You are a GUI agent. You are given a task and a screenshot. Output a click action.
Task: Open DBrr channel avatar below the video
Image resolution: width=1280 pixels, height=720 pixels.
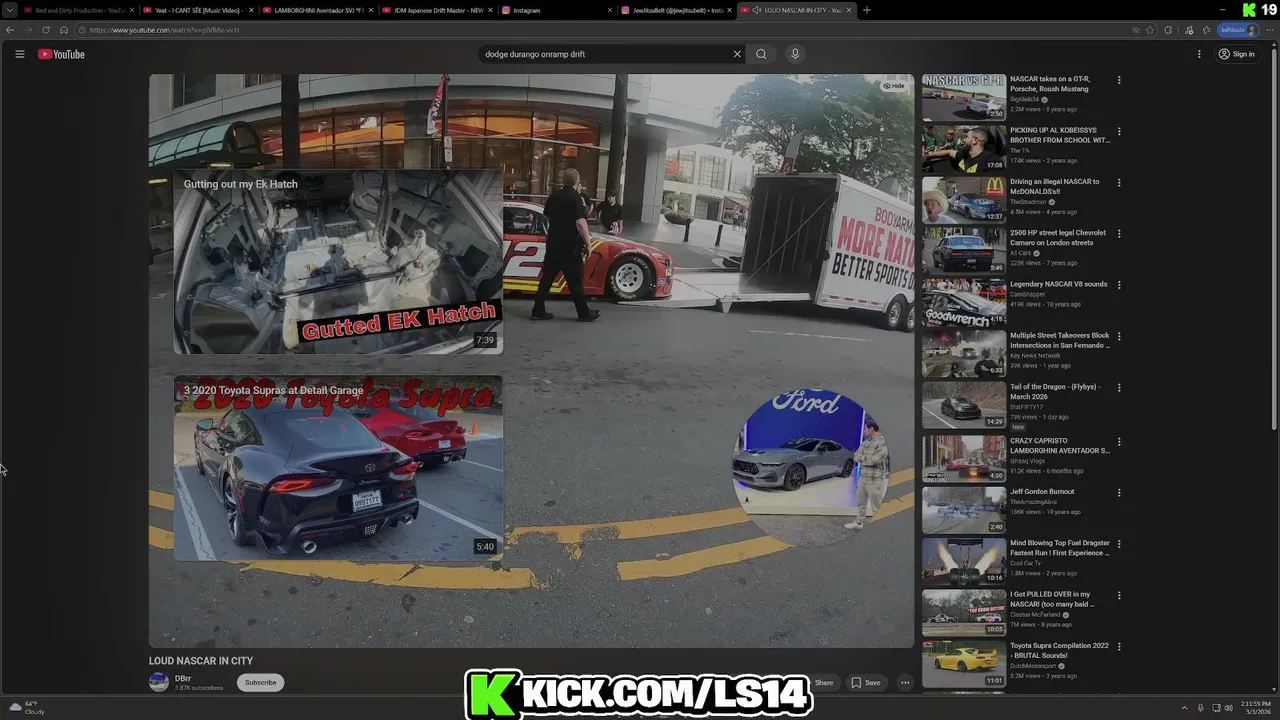[158, 682]
